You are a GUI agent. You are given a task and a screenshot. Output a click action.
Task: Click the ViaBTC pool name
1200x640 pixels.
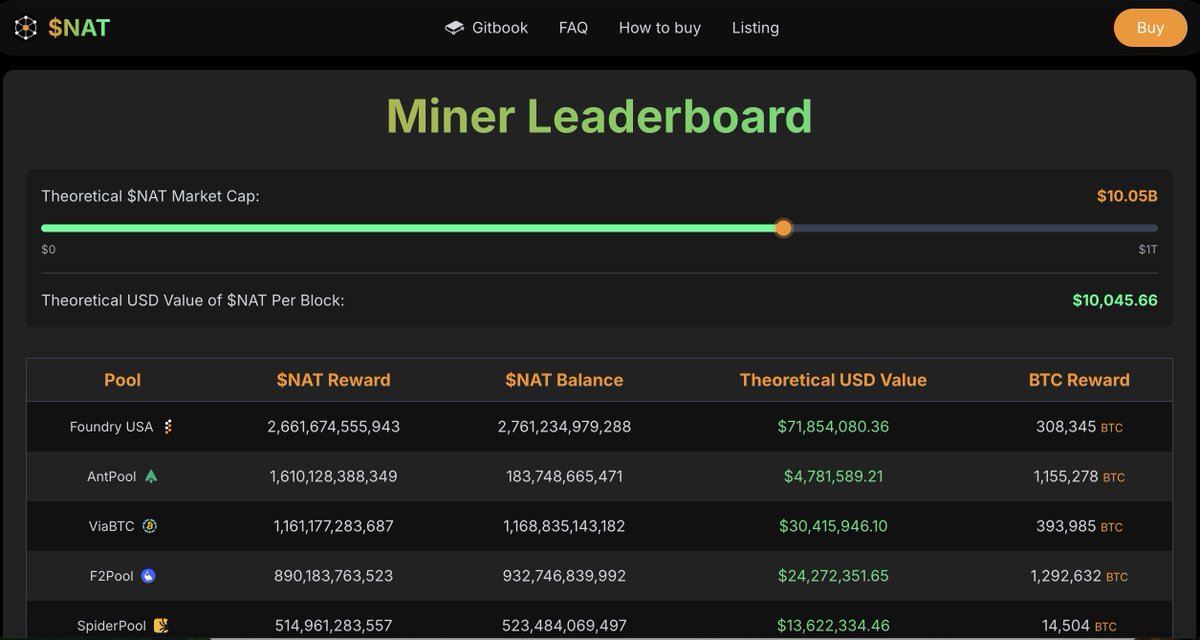coord(112,526)
